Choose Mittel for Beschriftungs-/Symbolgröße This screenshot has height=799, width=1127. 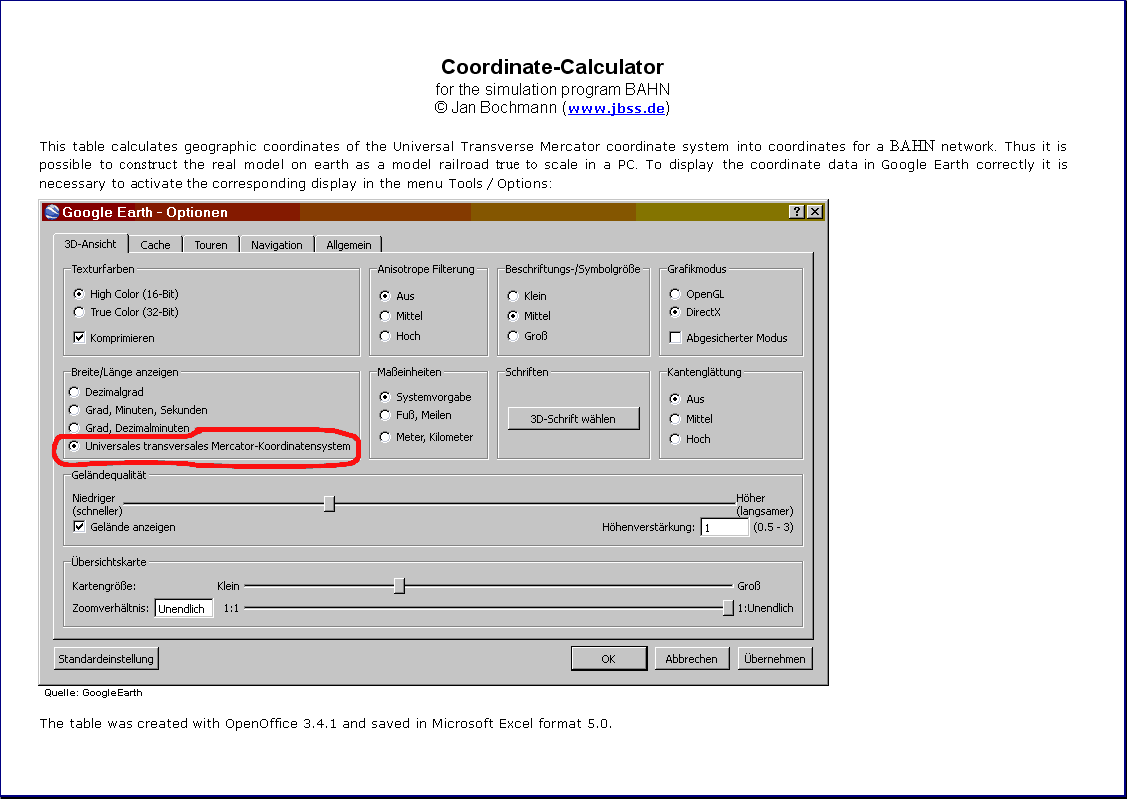(530, 316)
